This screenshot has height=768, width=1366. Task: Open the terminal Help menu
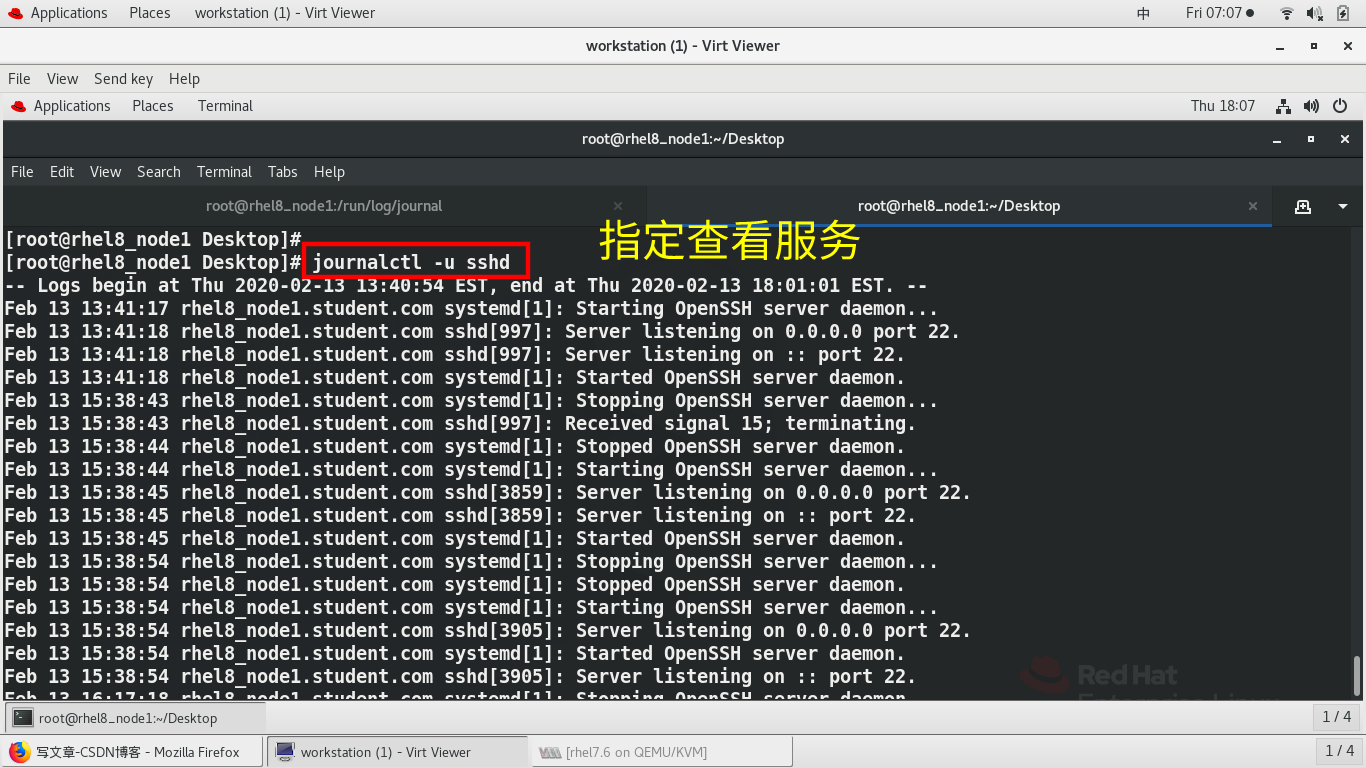click(329, 172)
